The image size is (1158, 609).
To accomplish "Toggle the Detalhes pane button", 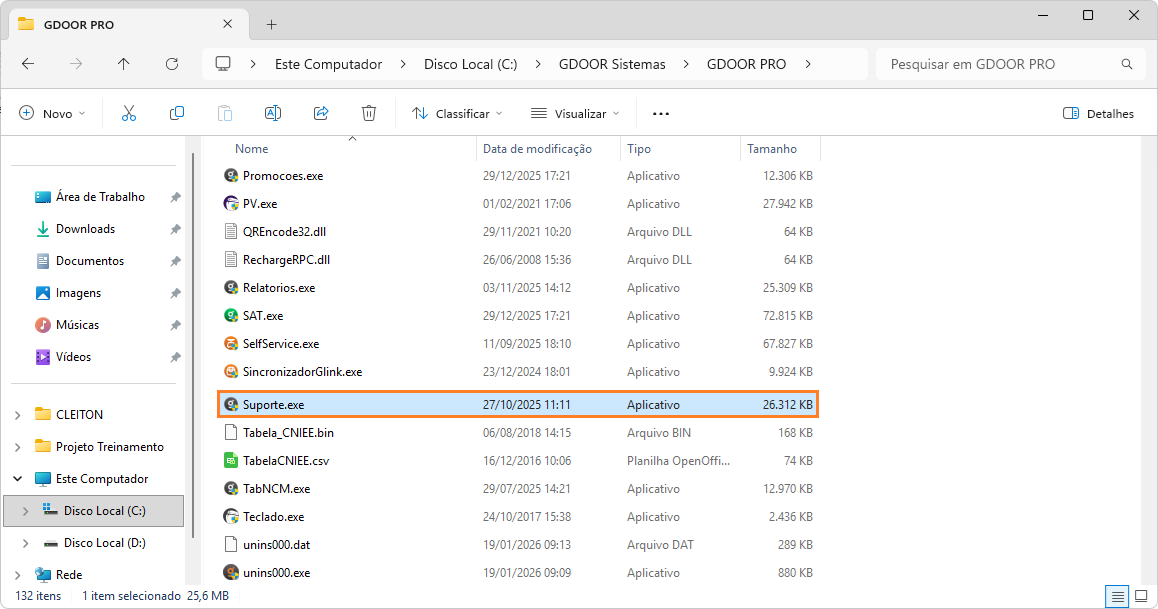I will (x=1098, y=113).
